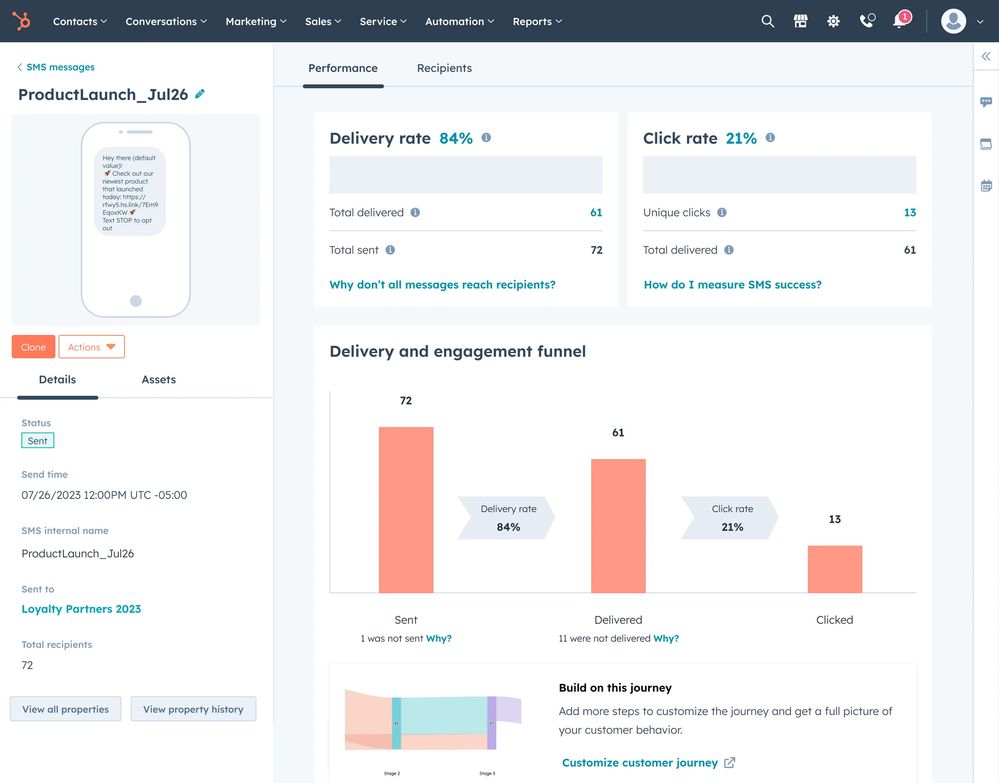This screenshot has width=999, height=783.
Task: Switch to the Recipients tab
Action: (x=444, y=68)
